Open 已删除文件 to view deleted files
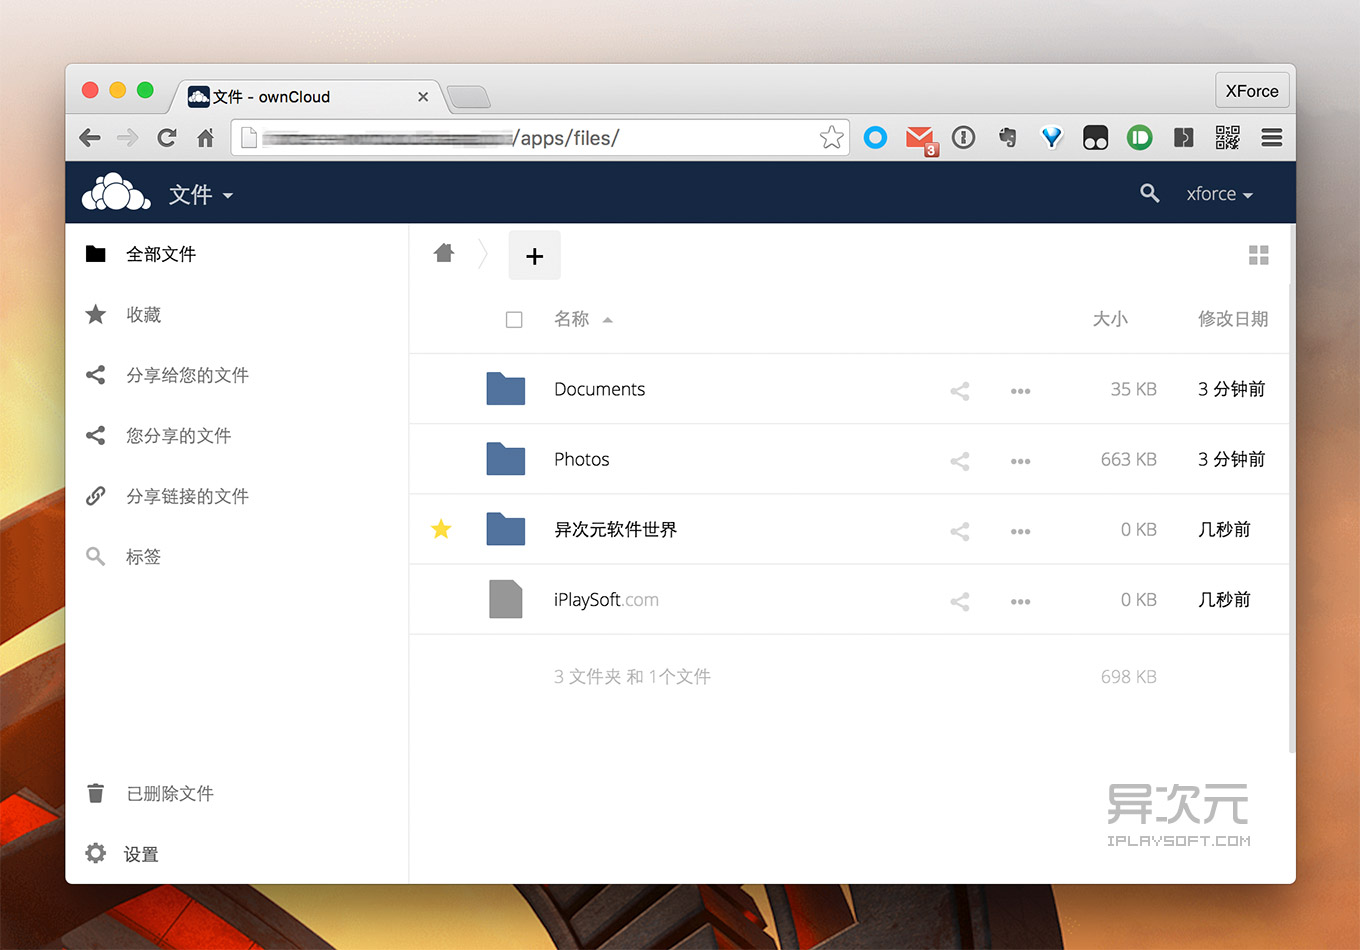Viewport: 1360px width, 950px height. [170, 793]
